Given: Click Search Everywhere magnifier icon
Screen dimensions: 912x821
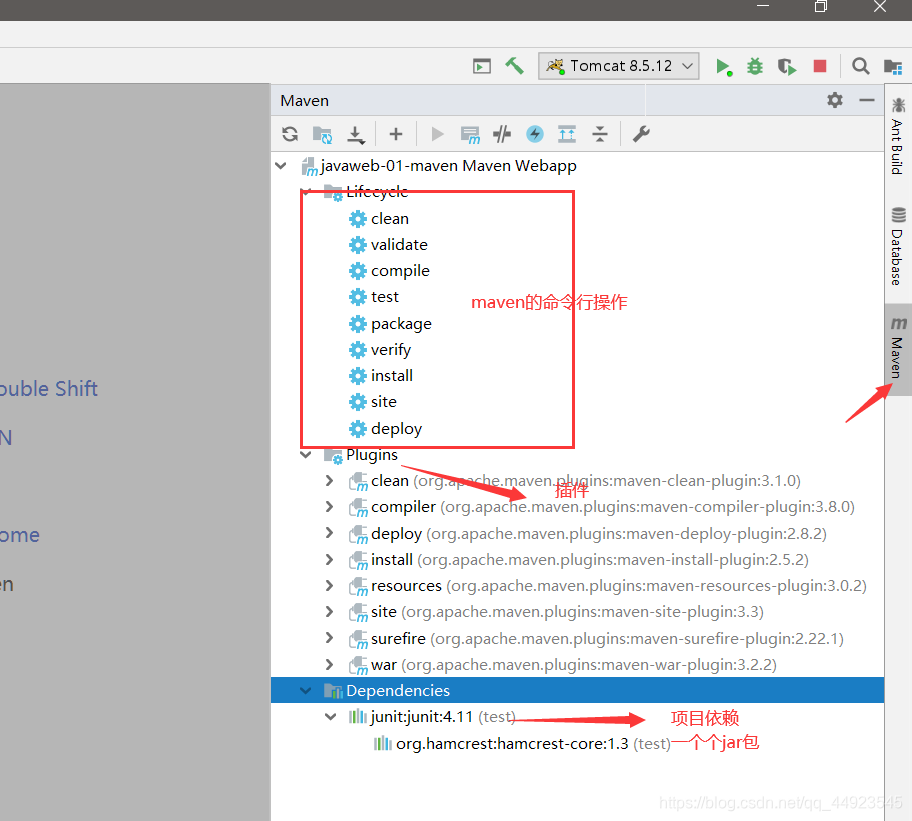Looking at the screenshot, I should (860, 66).
